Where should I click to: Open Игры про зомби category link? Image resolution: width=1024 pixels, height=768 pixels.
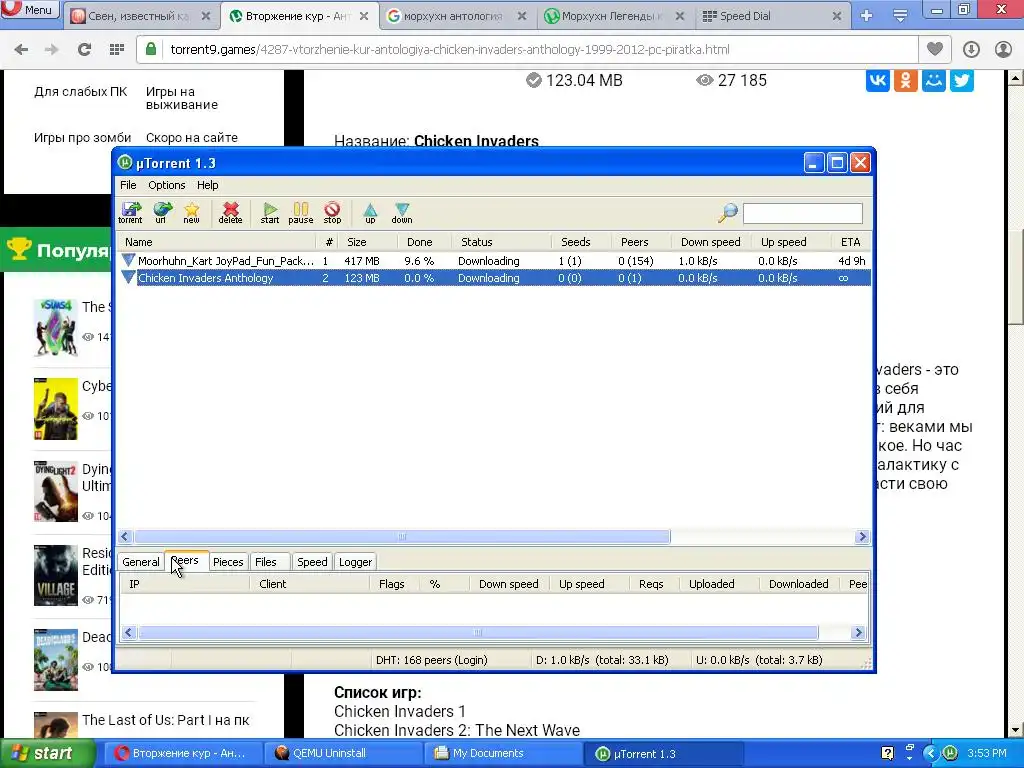82,138
